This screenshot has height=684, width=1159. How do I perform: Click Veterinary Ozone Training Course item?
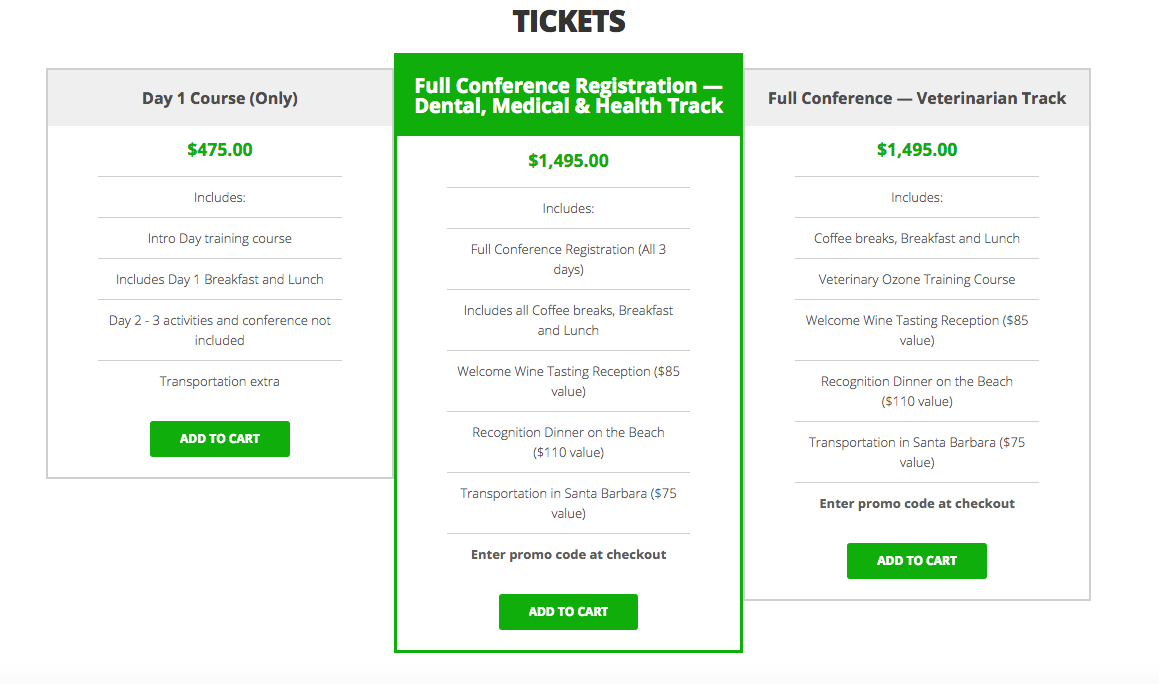[x=917, y=280]
